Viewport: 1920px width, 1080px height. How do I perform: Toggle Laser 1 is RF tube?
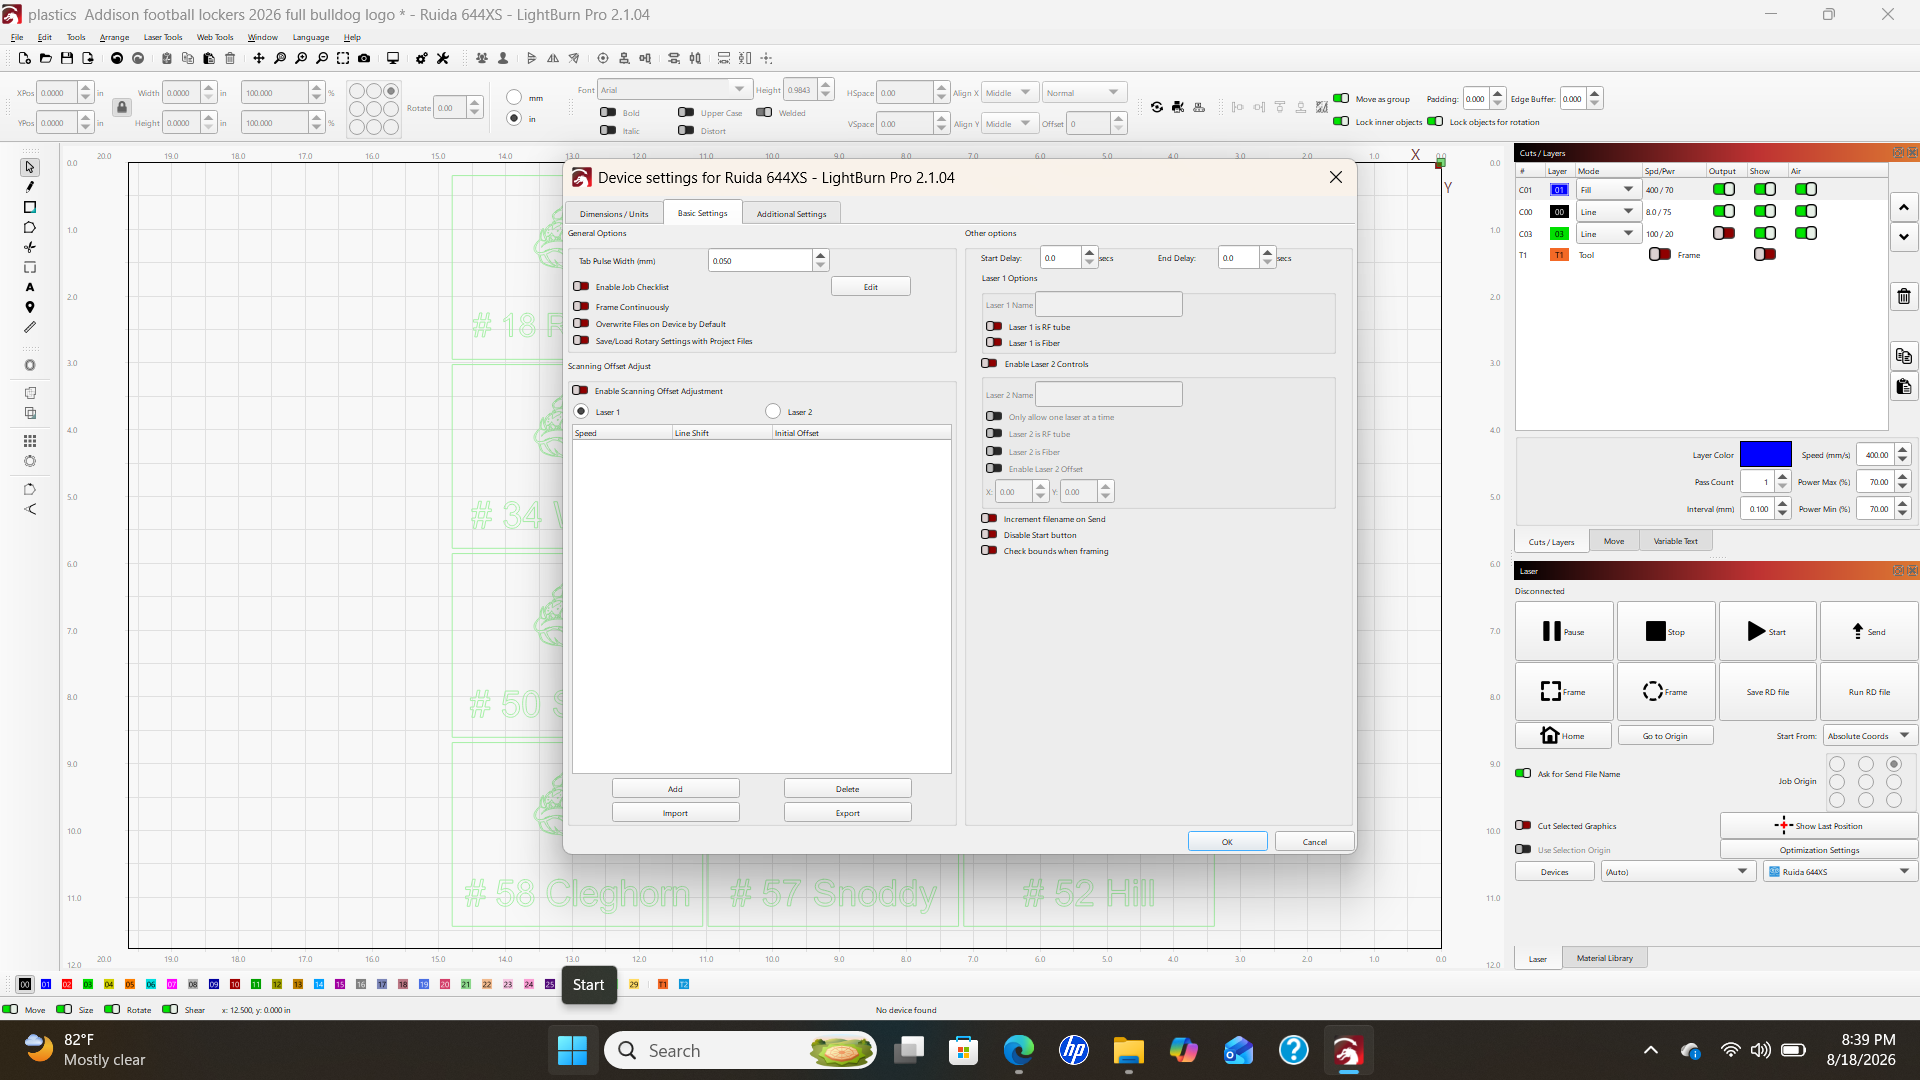pos(994,327)
